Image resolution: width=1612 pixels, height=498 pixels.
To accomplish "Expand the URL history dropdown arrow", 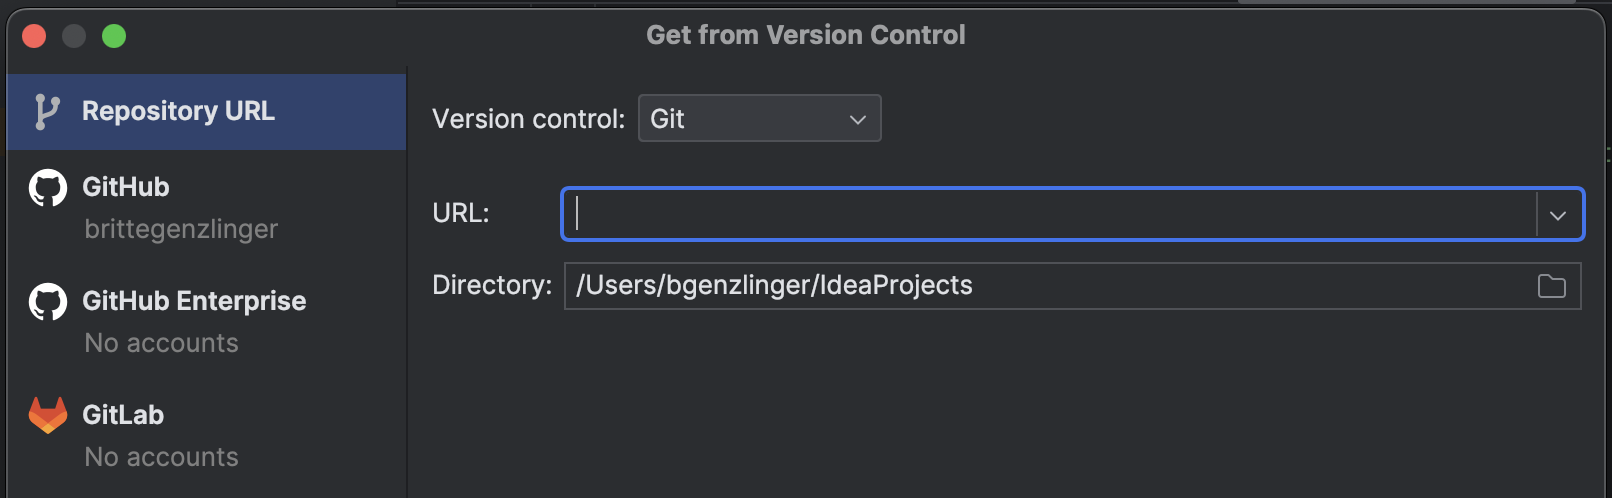I will tap(1558, 215).
